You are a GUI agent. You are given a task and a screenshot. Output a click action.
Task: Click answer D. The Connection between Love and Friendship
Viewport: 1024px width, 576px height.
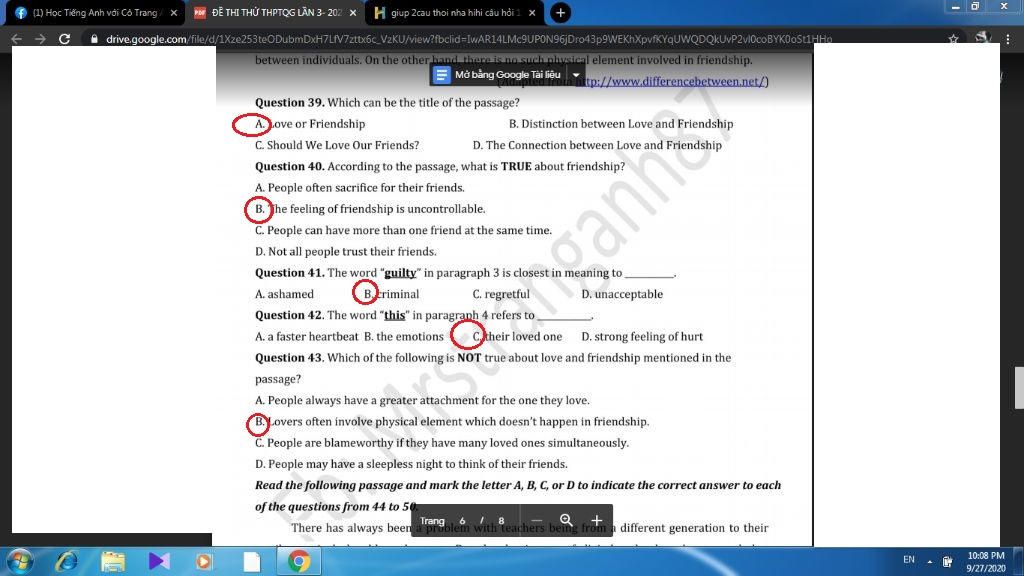click(x=597, y=145)
